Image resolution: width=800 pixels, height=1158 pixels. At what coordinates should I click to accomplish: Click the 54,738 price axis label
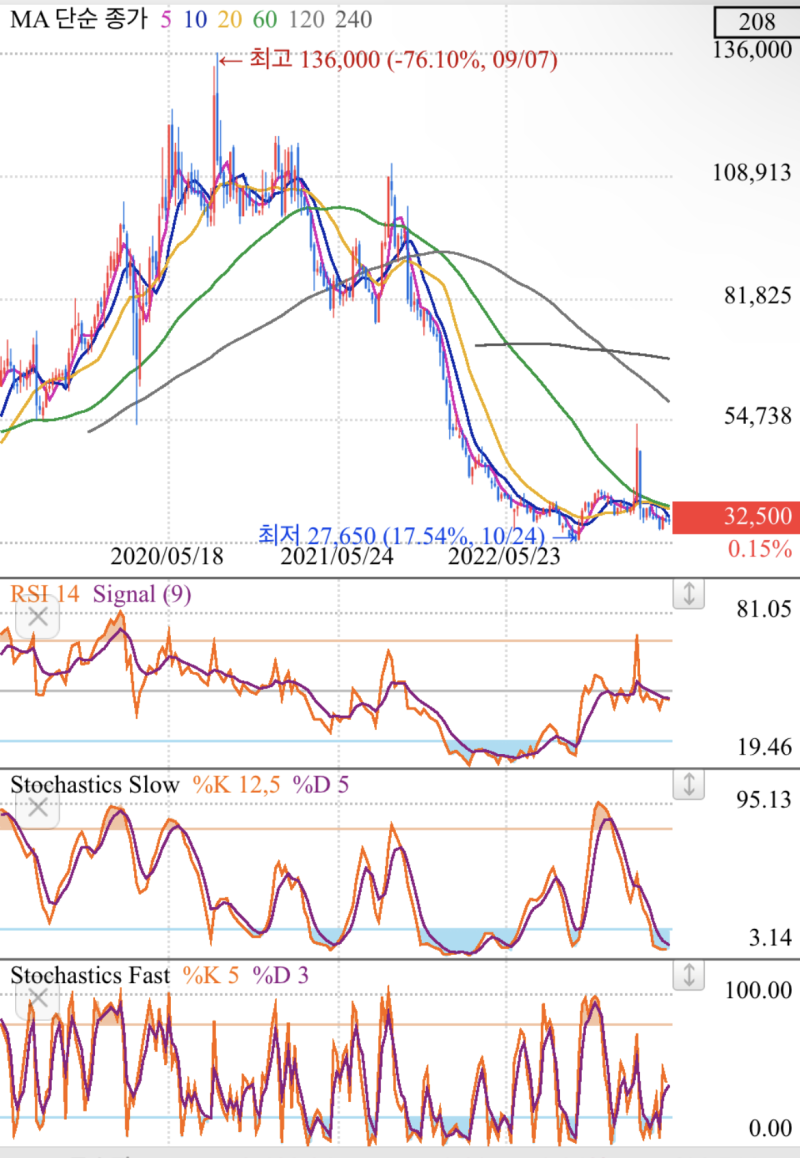tap(758, 416)
